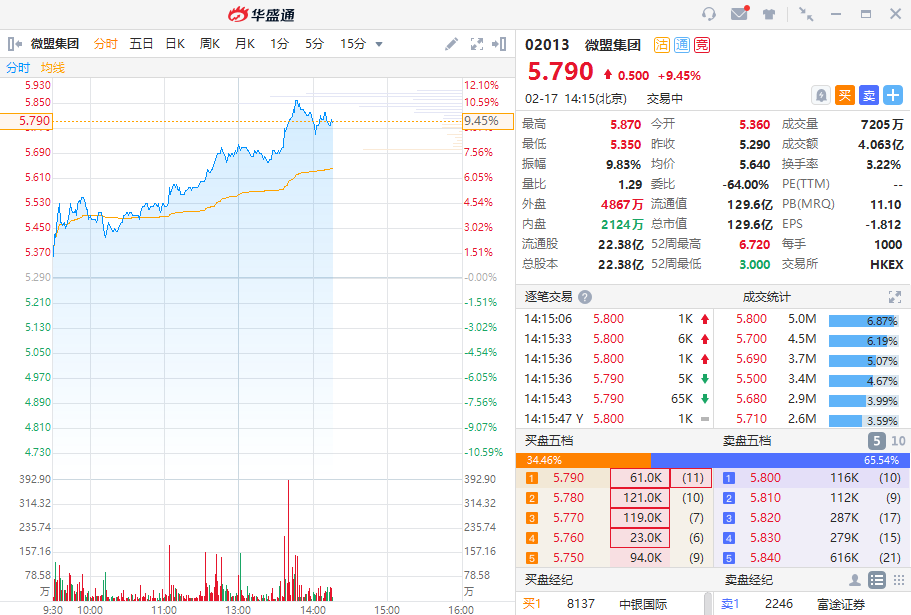Toggle the 均线 average line legend

point(53,67)
